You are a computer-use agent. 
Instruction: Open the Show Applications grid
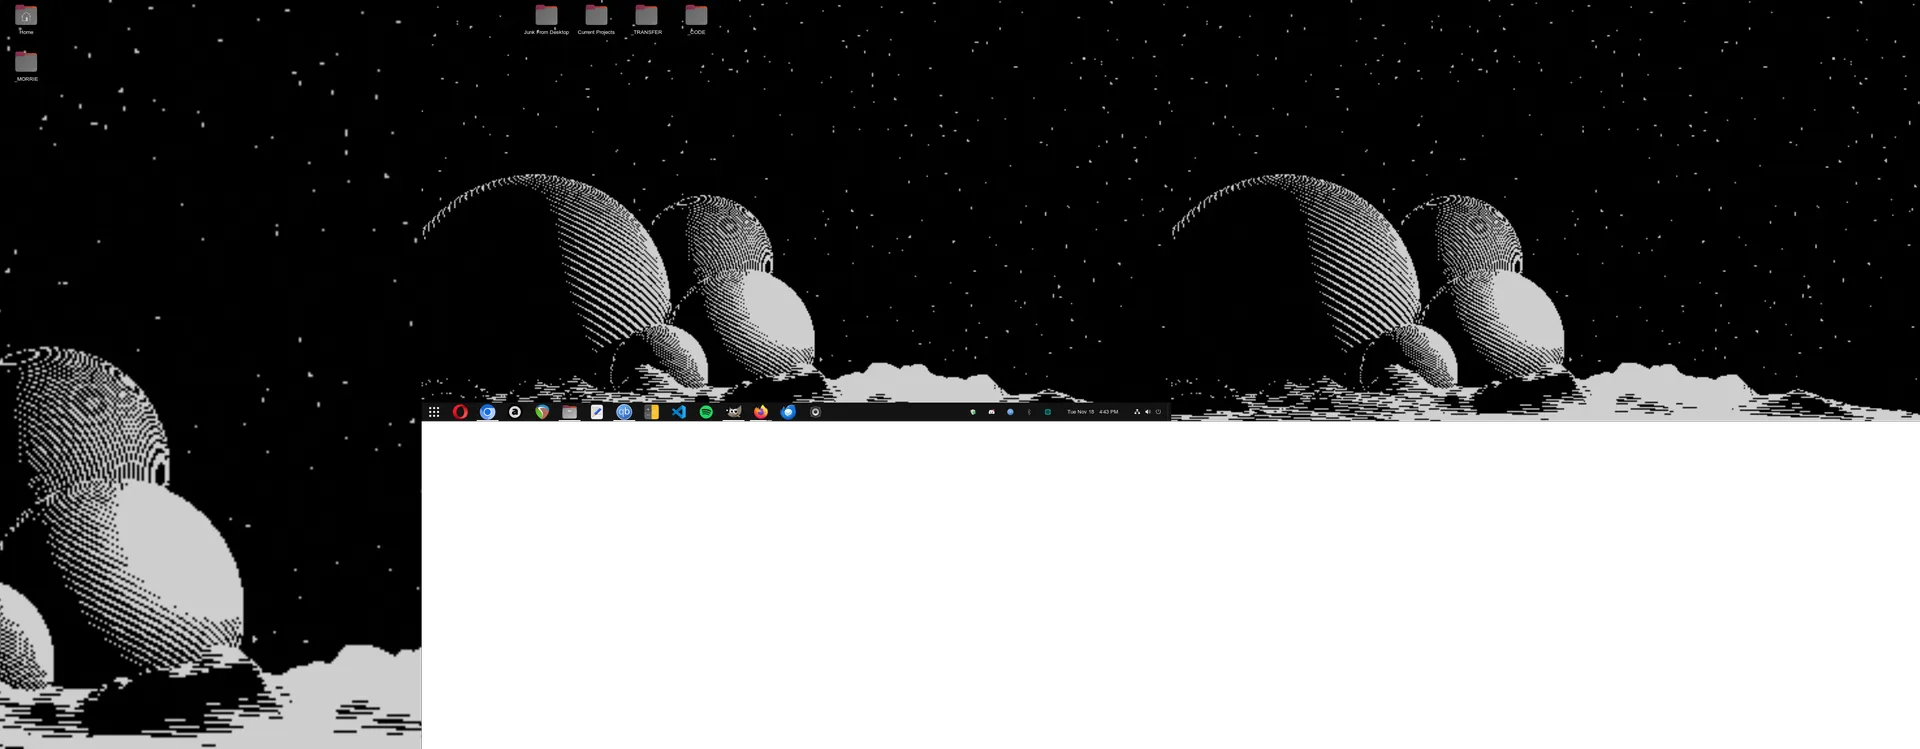click(x=434, y=412)
